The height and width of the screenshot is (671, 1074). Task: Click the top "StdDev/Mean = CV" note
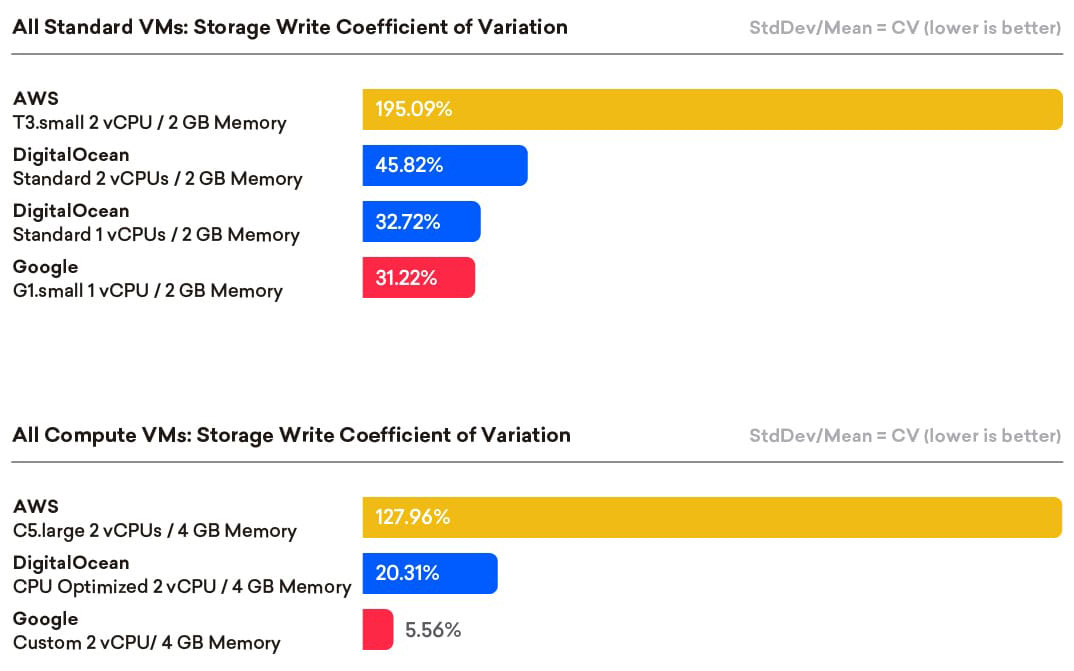(905, 28)
